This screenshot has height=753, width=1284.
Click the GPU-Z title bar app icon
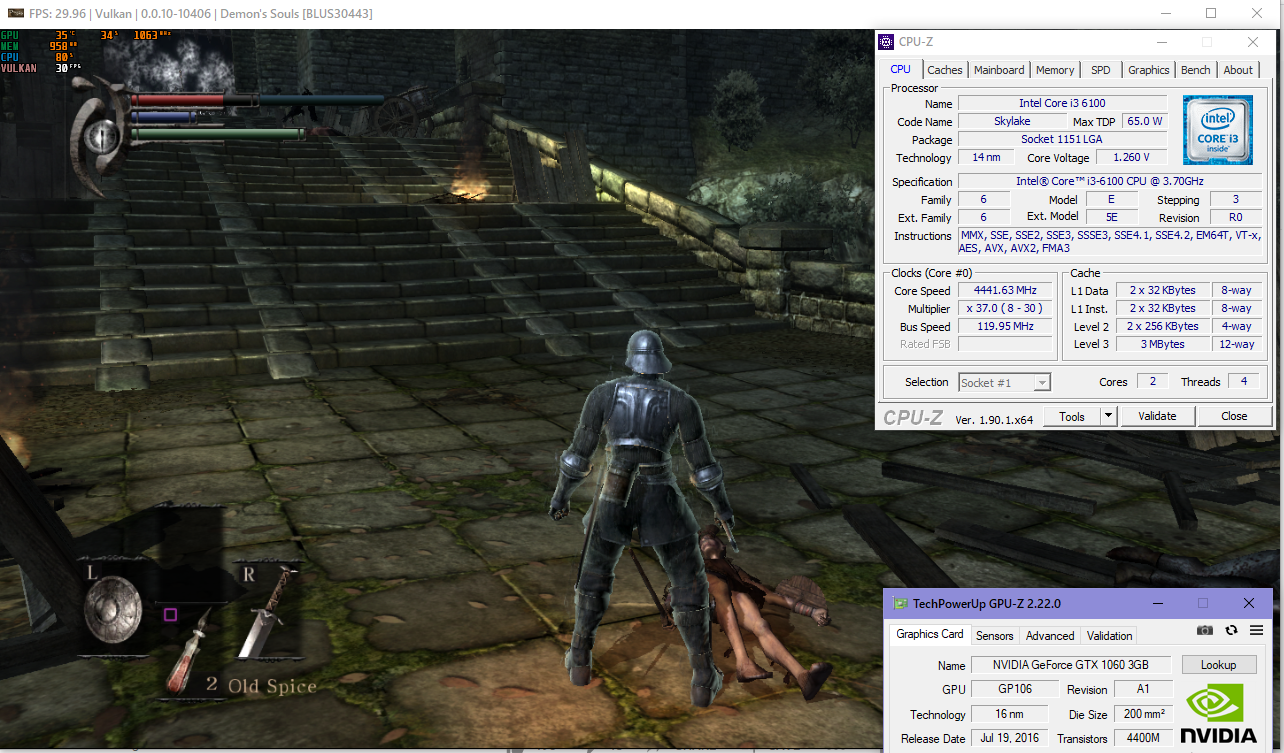point(900,604)
